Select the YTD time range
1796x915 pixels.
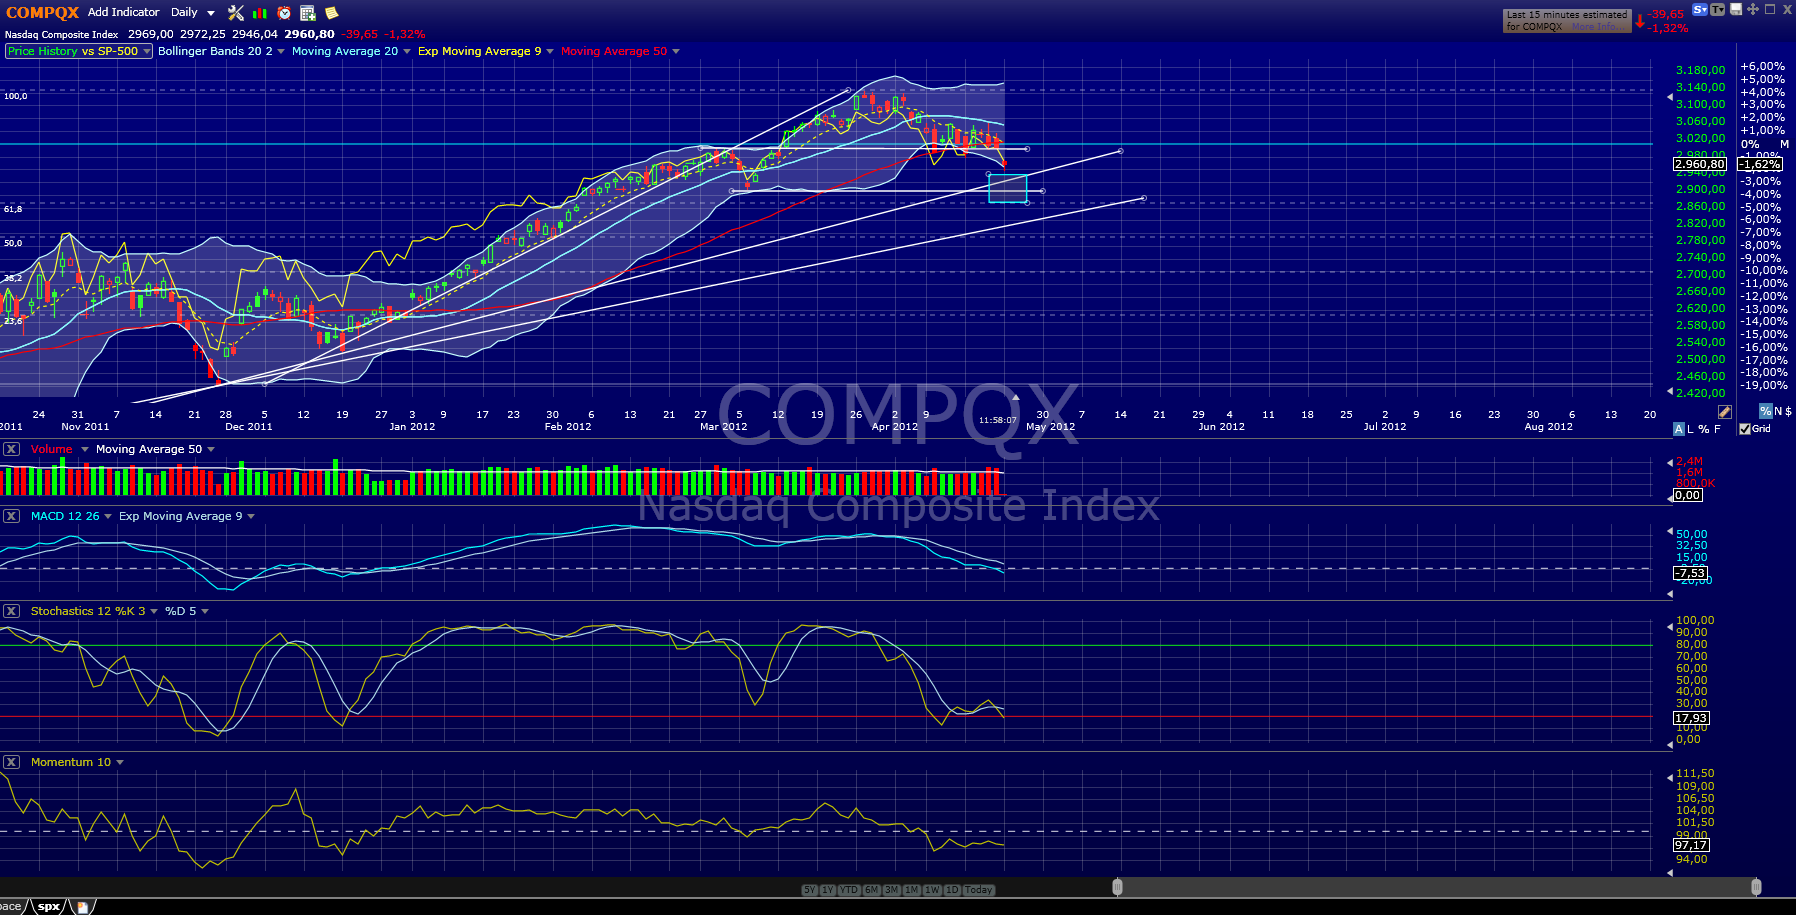(849, 890)
